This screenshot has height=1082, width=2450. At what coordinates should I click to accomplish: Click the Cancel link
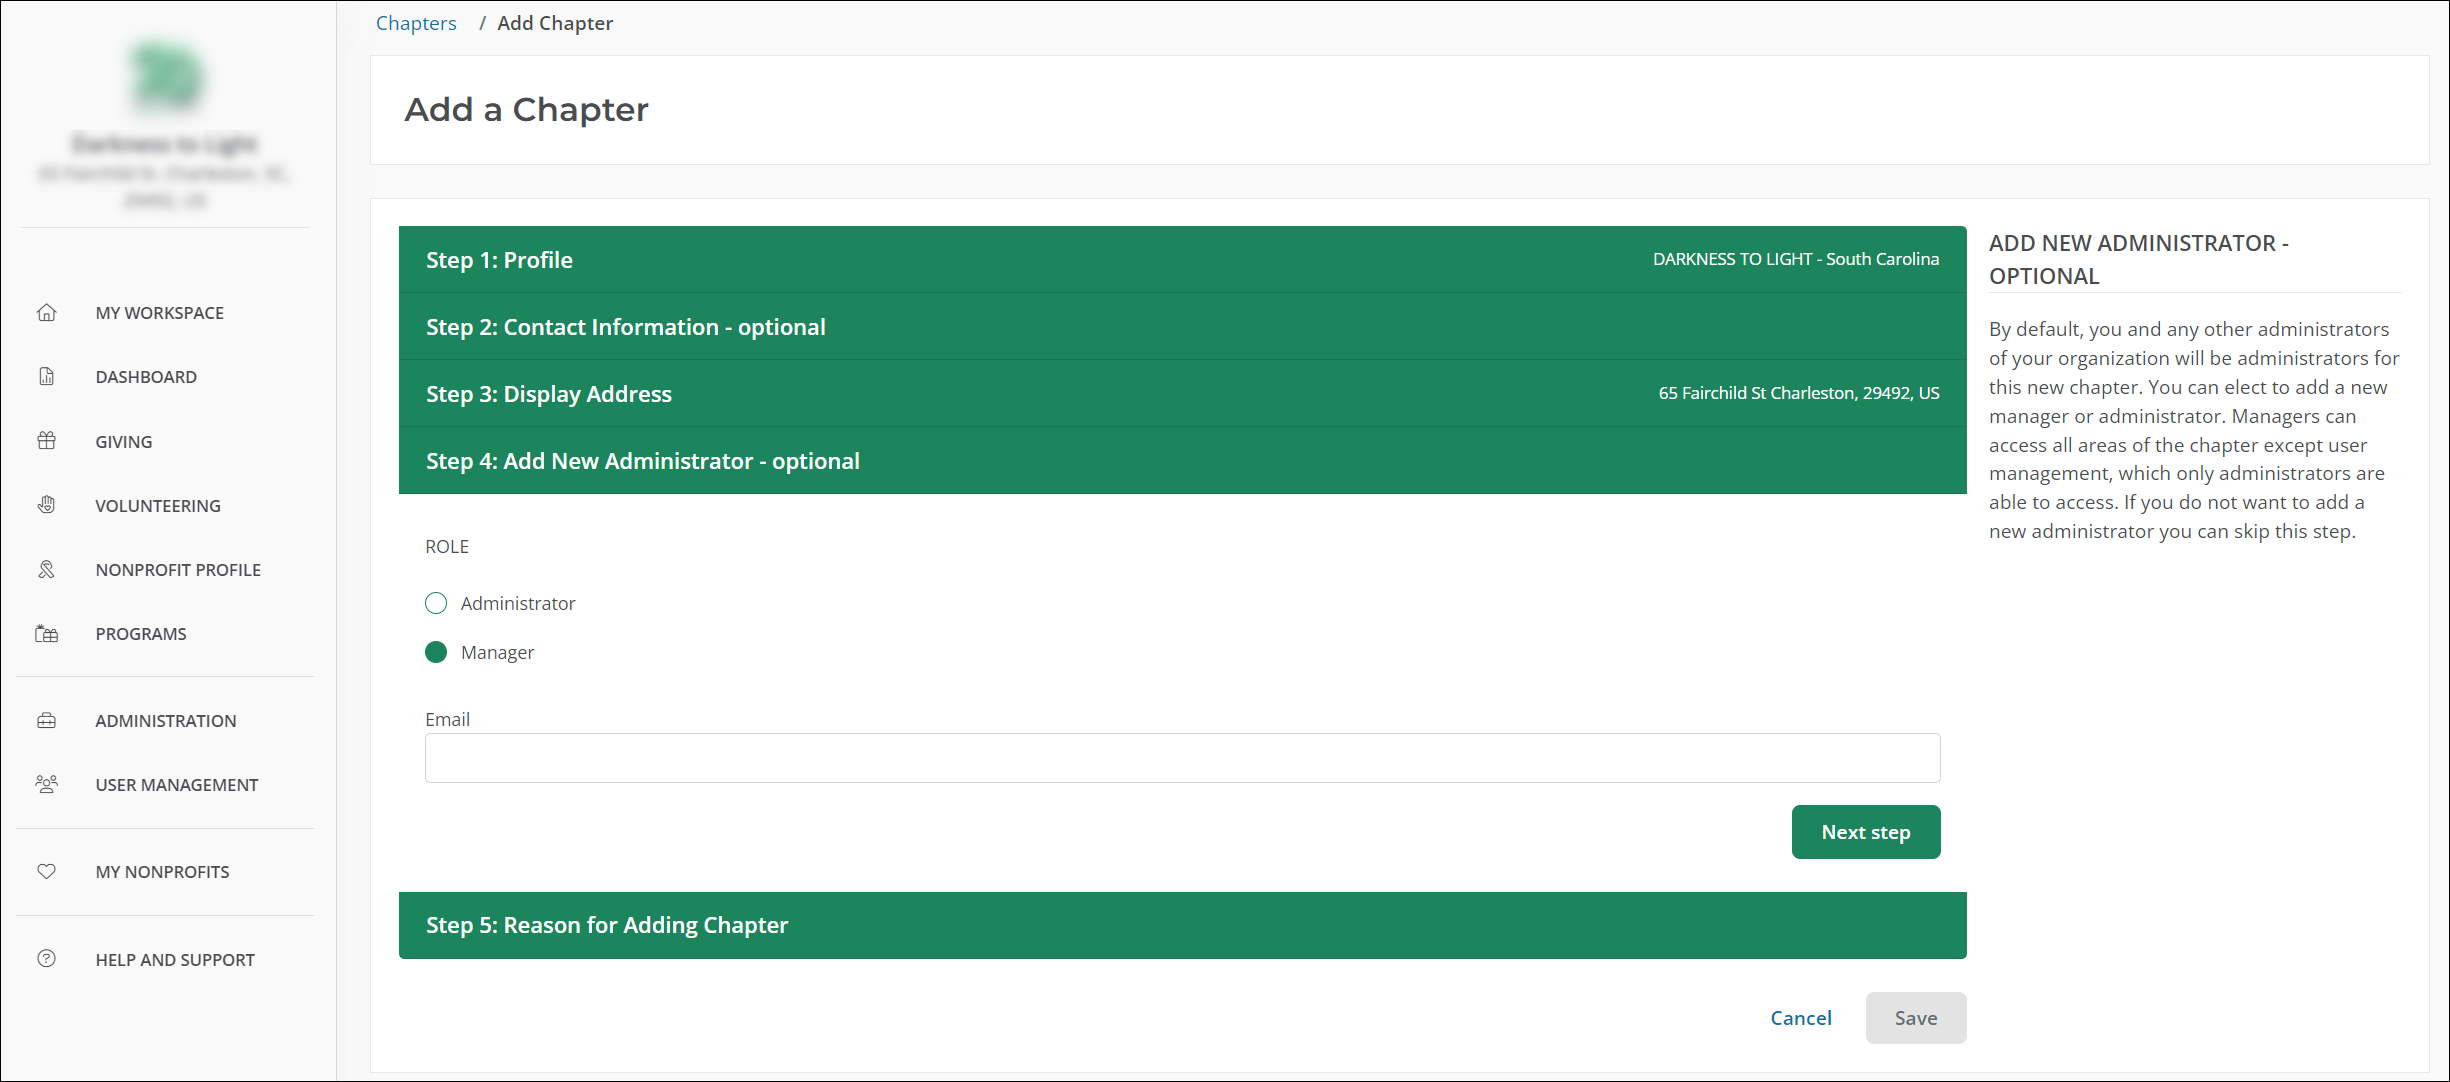coord(1801,1018)
